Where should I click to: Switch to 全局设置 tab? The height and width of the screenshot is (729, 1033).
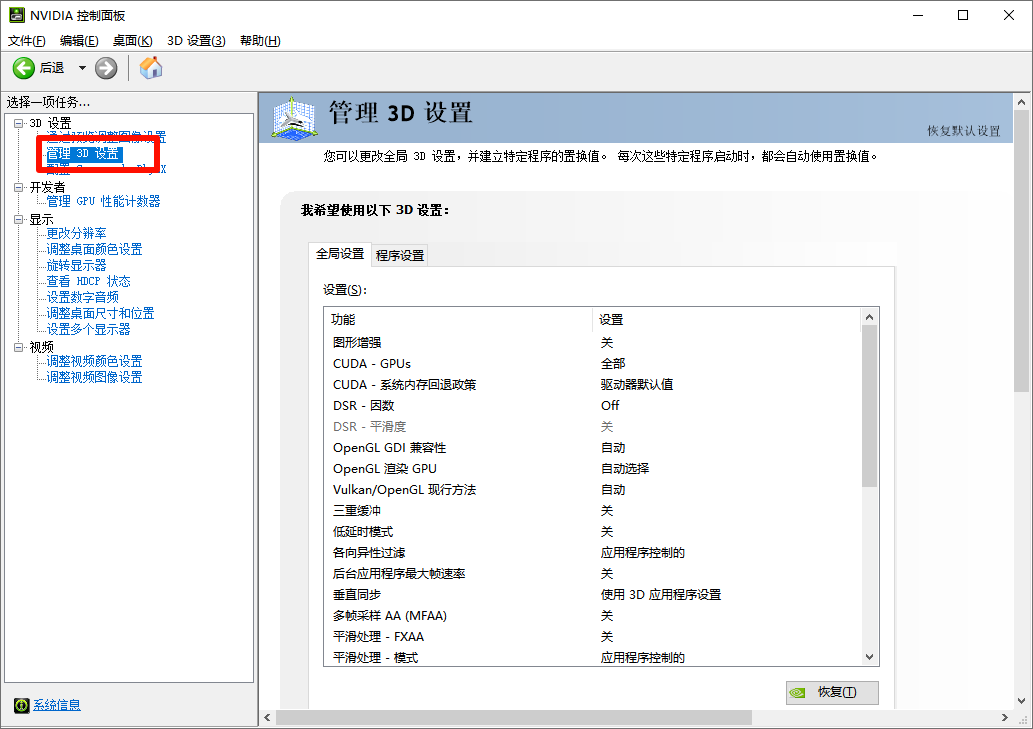[x=340, y=254]
